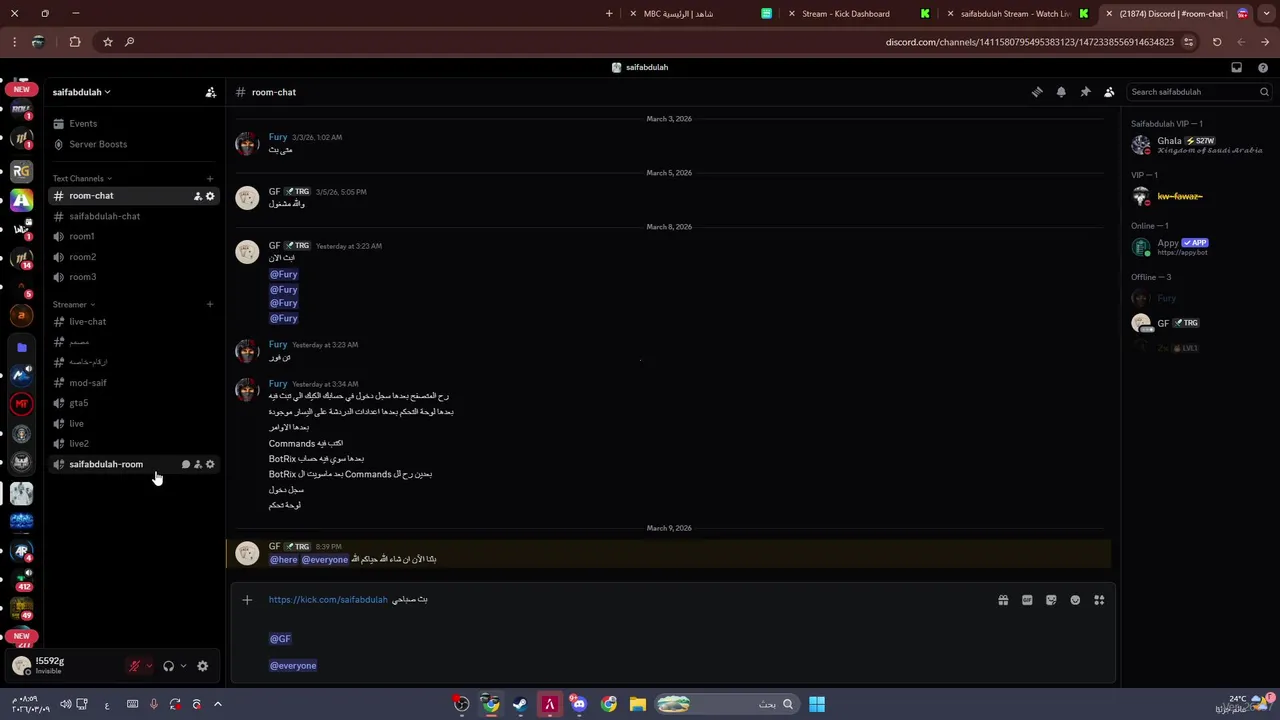
Task: Collapse the Text Channels category
Action: tap(82, 178)
